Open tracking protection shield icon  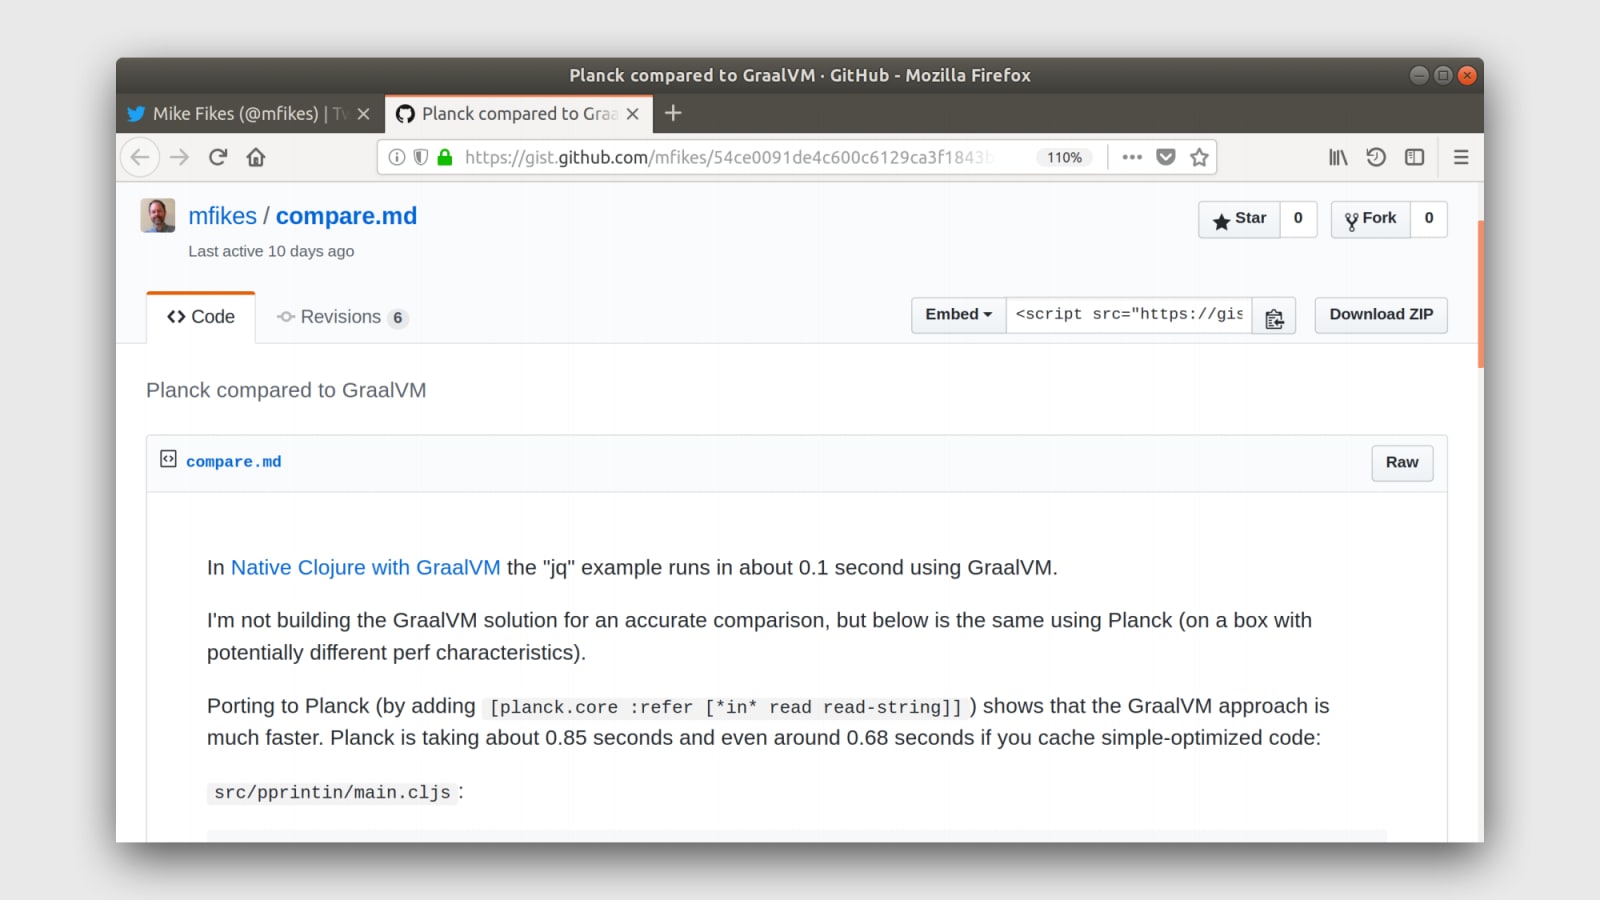tap(421, 157)
